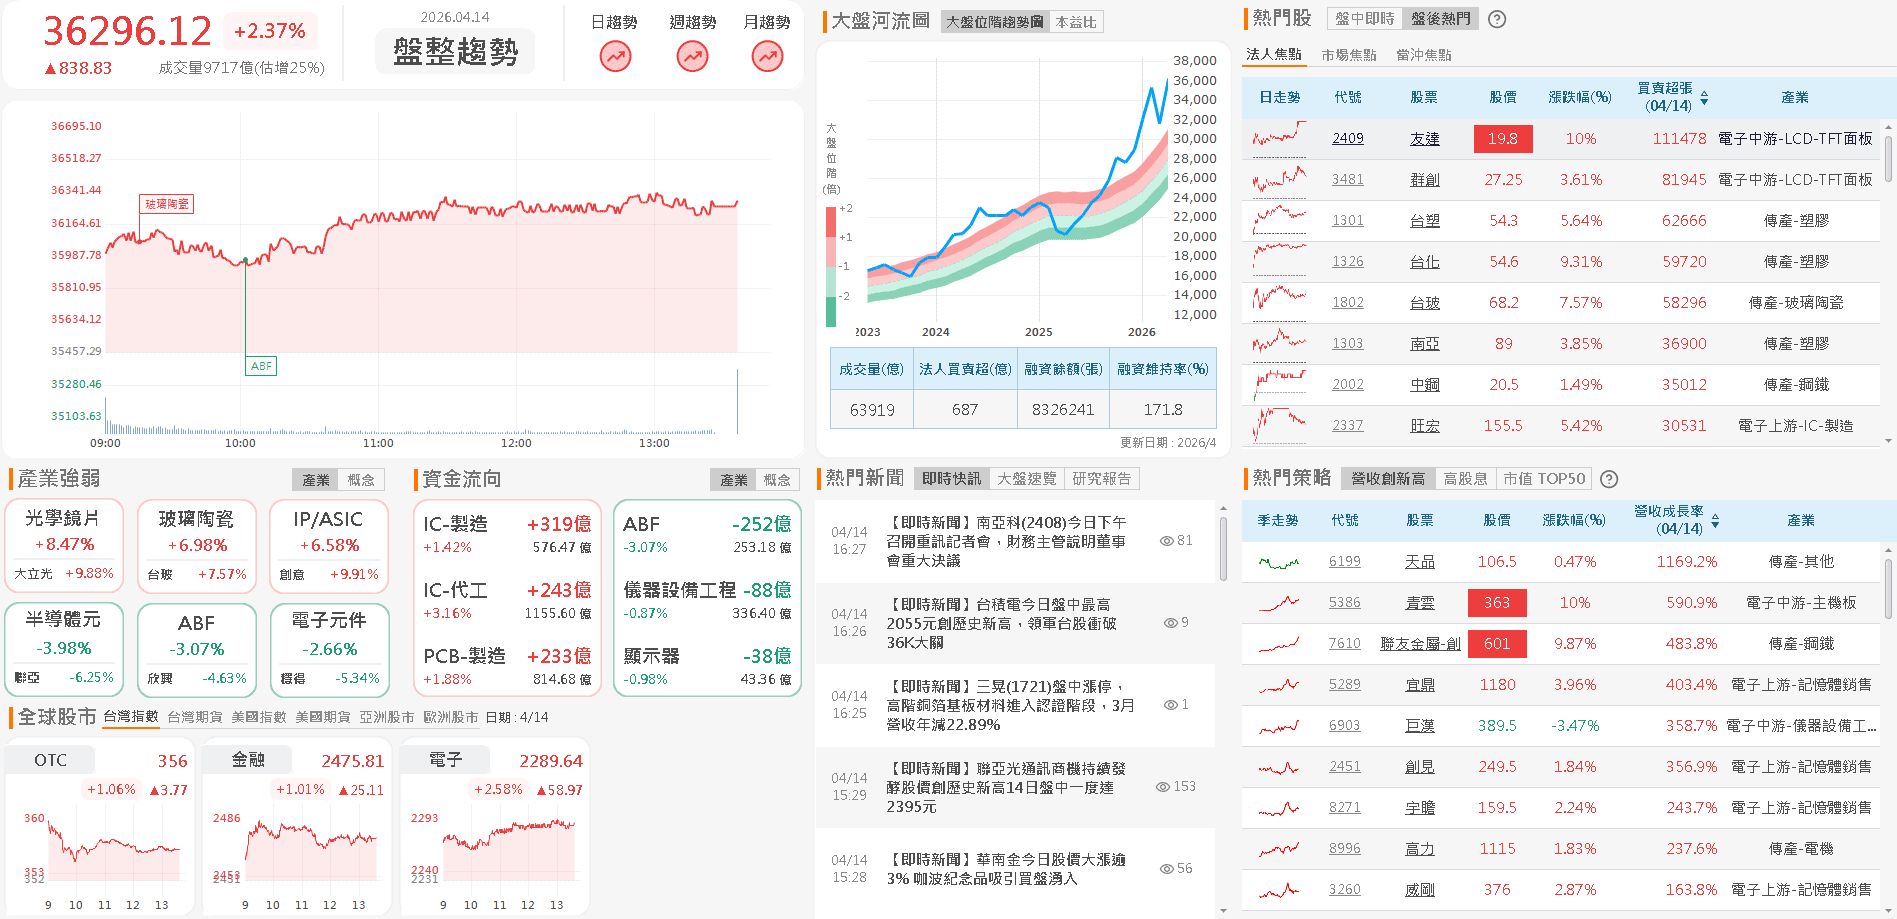
Task: Open the OTC index mini chart
Action: click(x=98, y=828)
